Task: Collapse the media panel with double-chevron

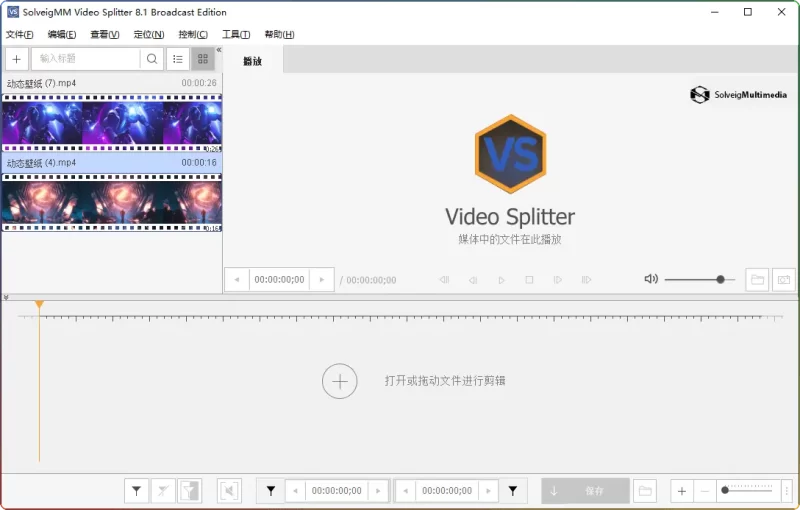Action: (219, 50)
